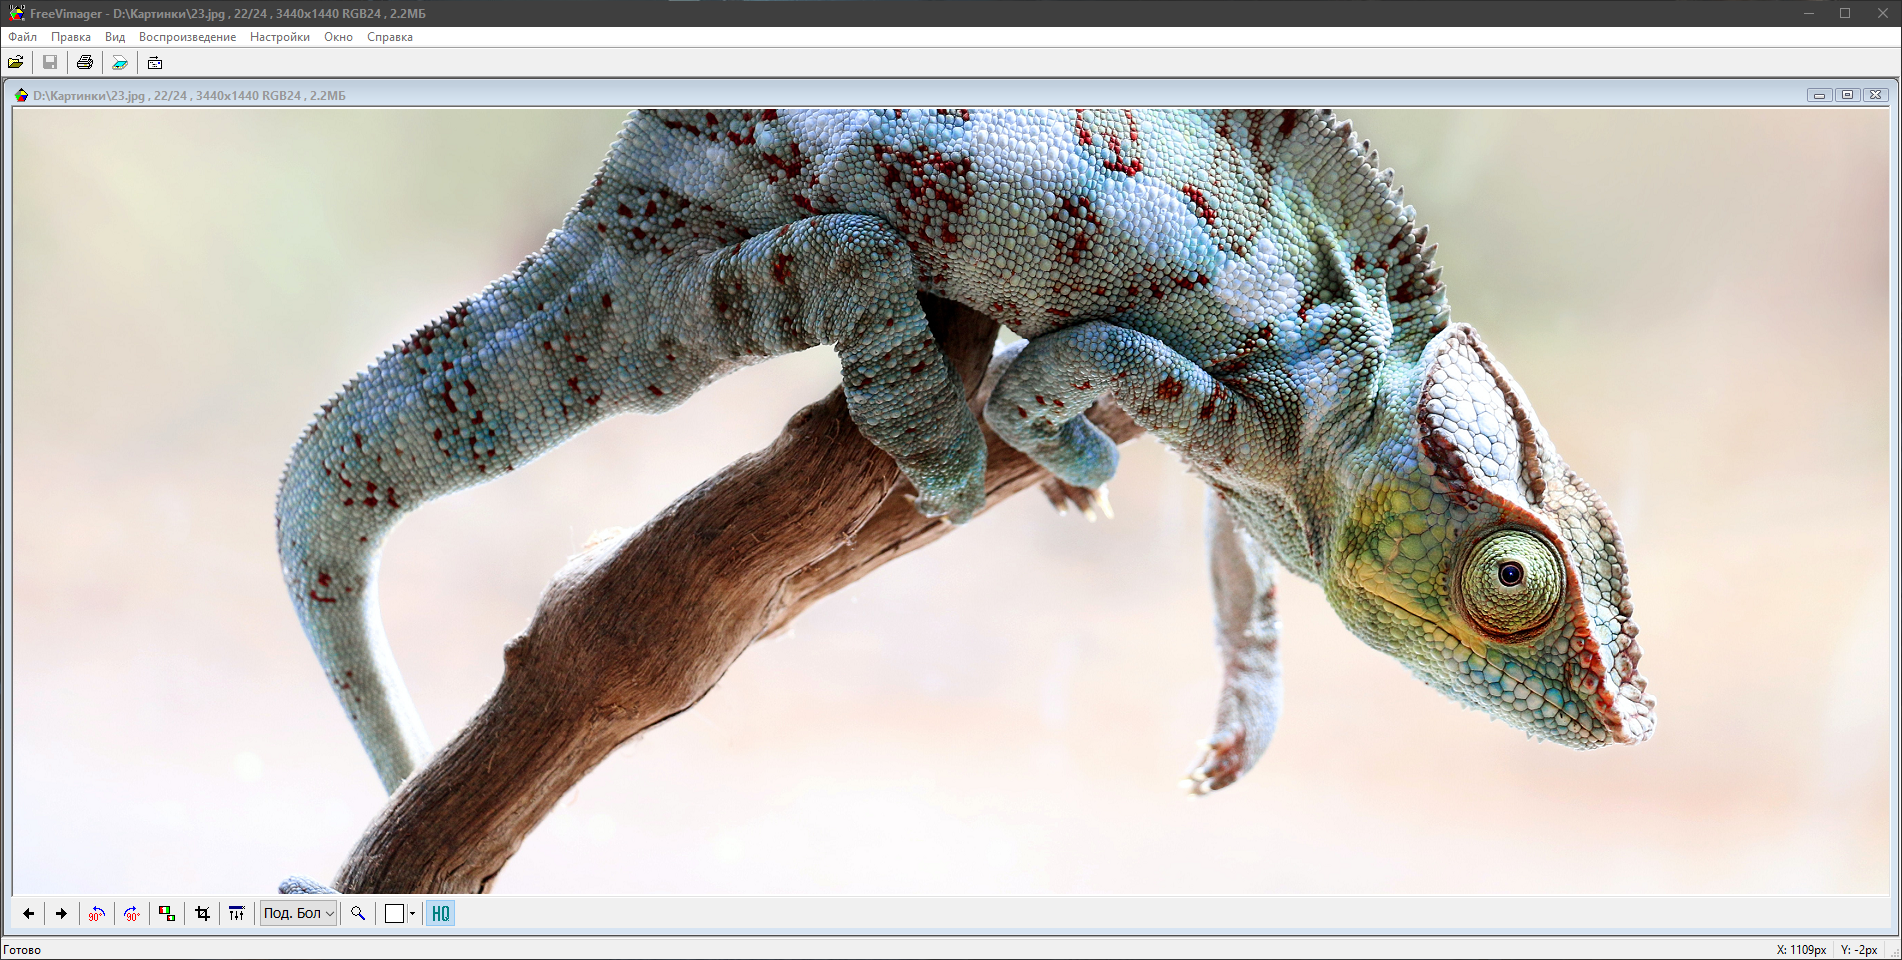
Task: Open the Файл menu
Action: tap(22, 37)
